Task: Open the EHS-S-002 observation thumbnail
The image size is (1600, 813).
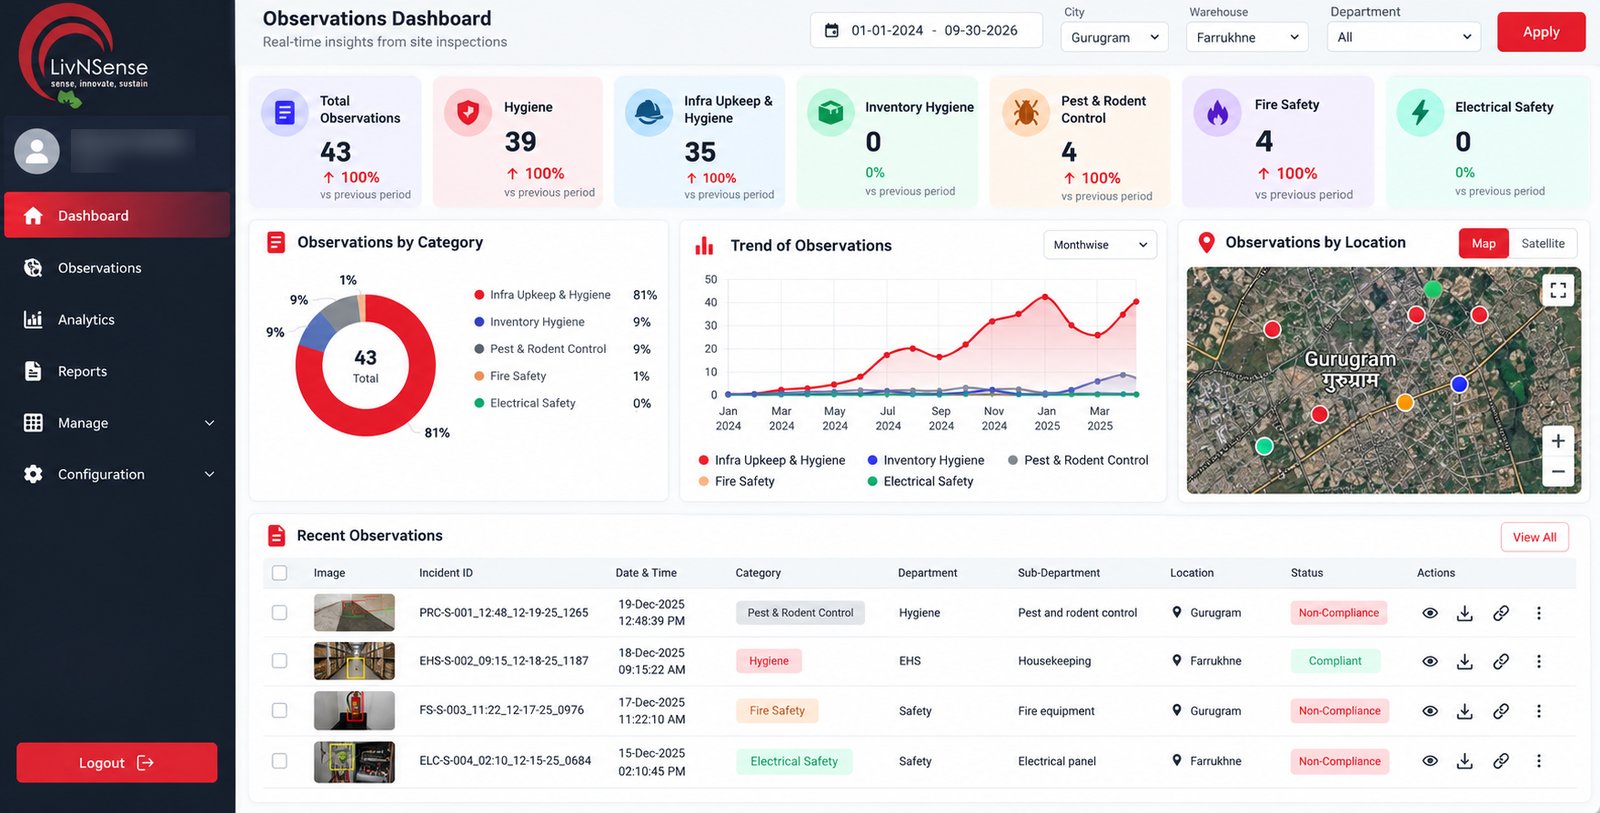Action: [354, 661]
